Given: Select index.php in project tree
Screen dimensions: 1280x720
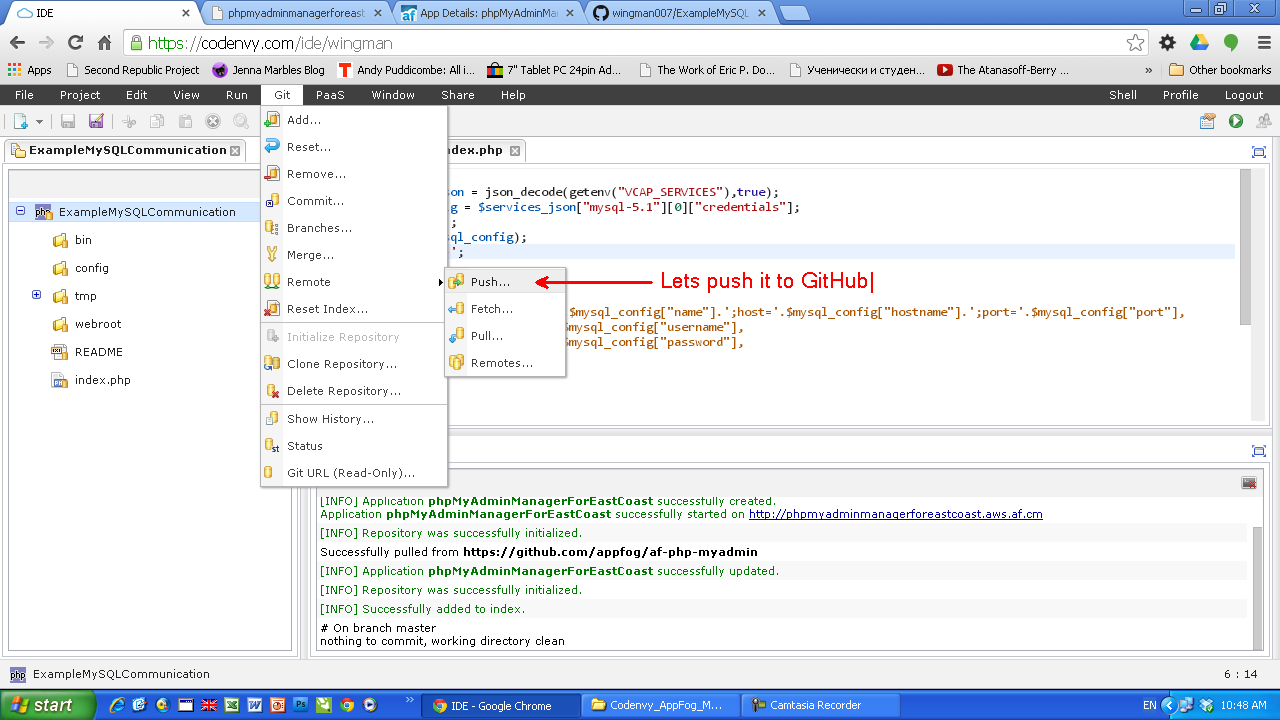Looking at the screenshot, I should (102, 380).
